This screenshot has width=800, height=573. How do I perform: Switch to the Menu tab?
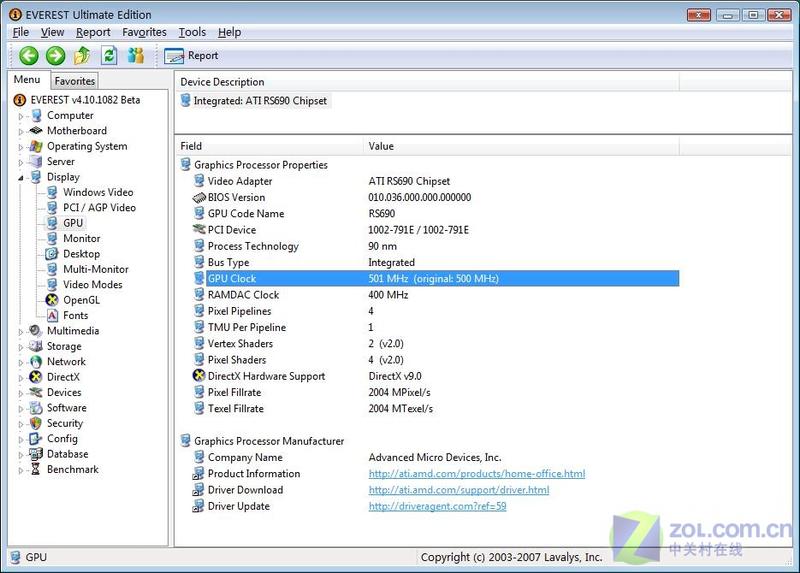pos(27,80)
